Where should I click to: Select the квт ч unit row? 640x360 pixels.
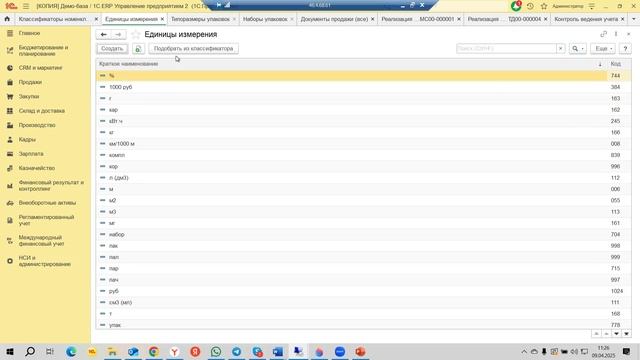pos(363,121)
